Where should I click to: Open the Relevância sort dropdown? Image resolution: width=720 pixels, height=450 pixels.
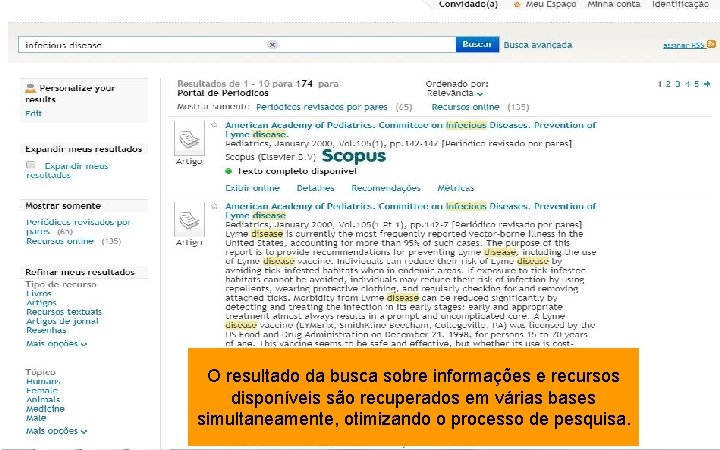pyautogui.click(x=455, y=93)
